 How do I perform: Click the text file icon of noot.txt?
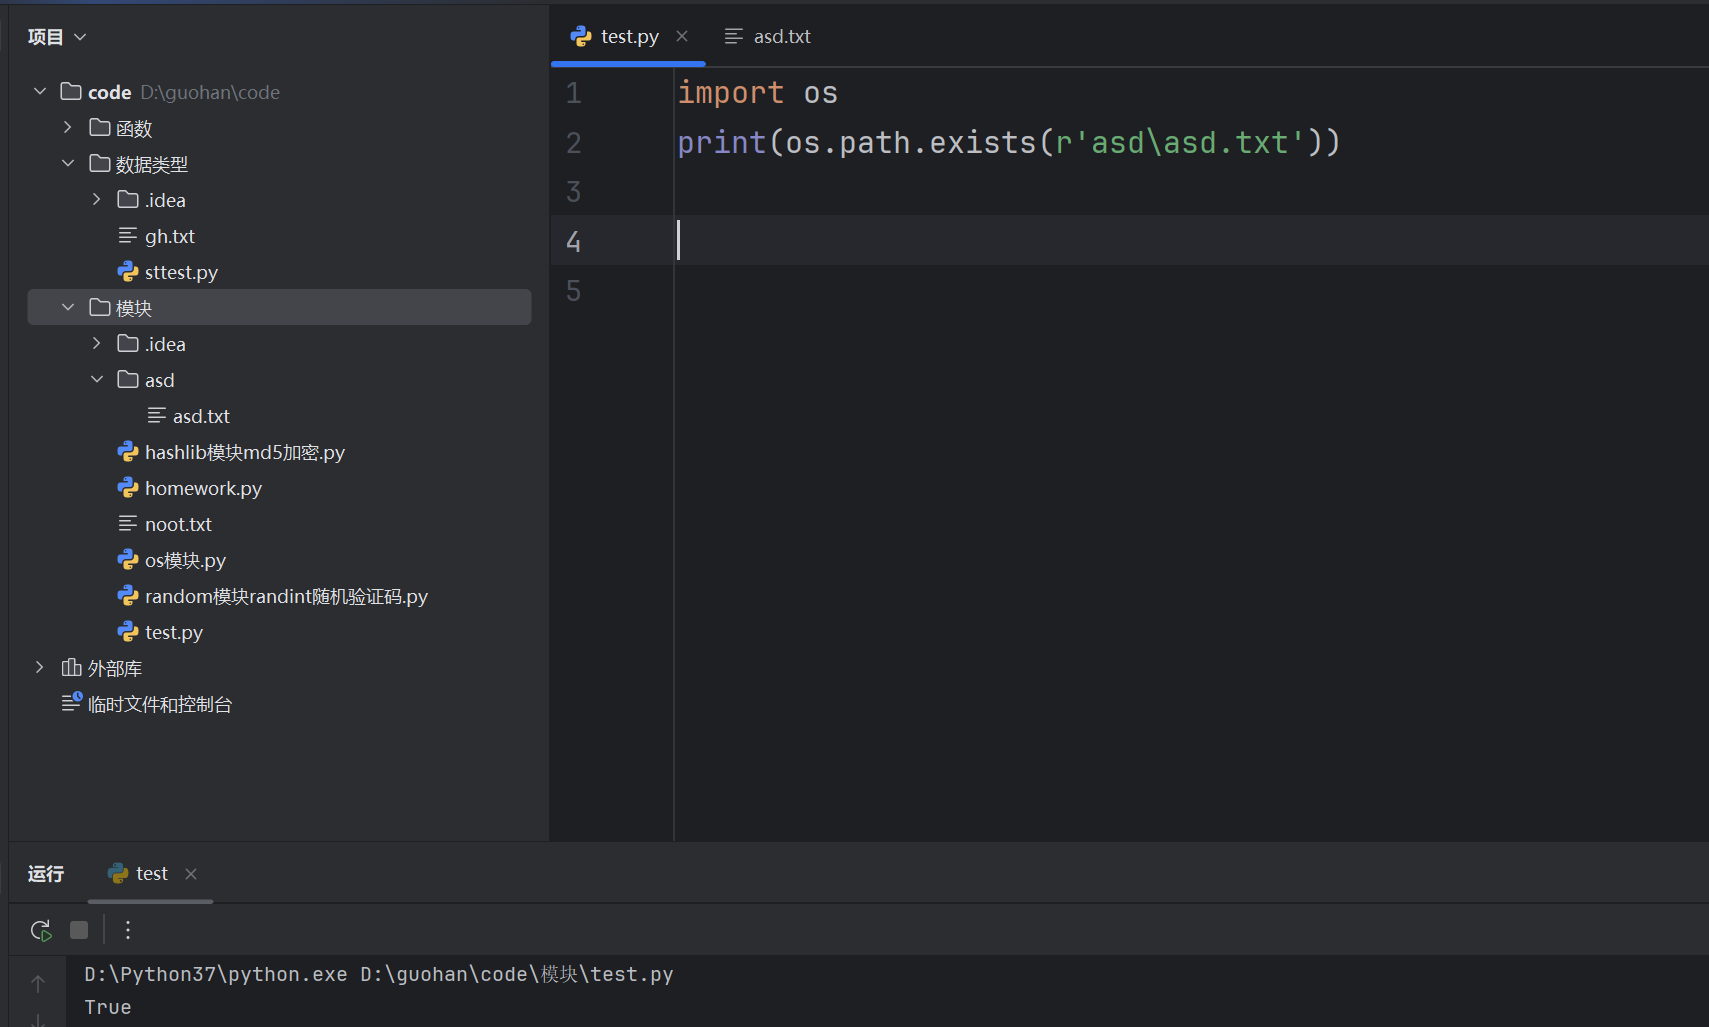click(x=128, y=524)
